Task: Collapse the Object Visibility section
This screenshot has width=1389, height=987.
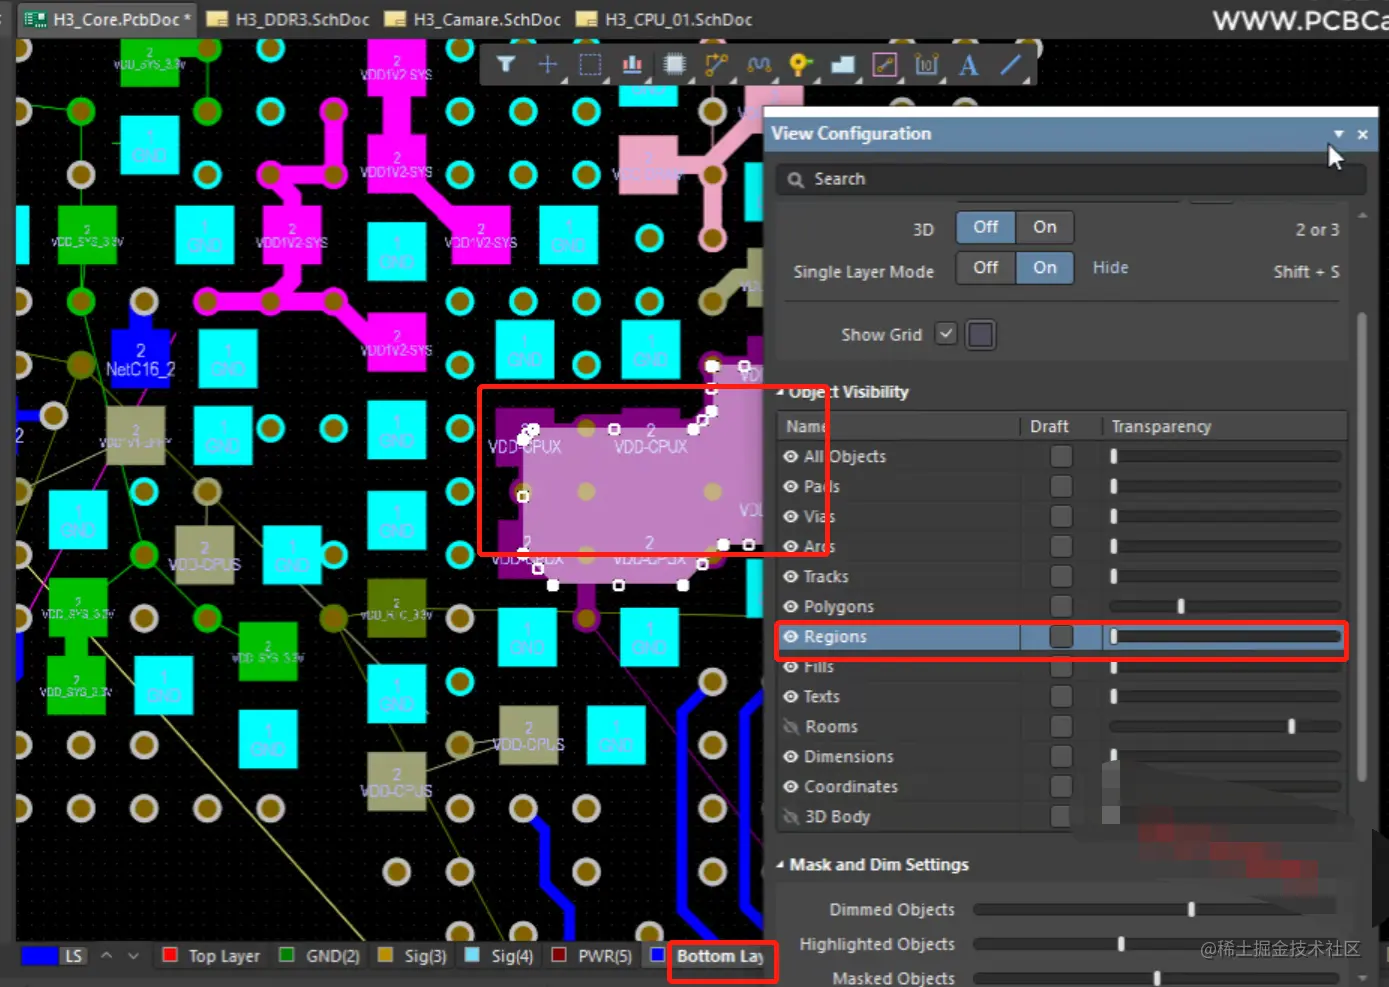Action: click(x=781, y=392)
